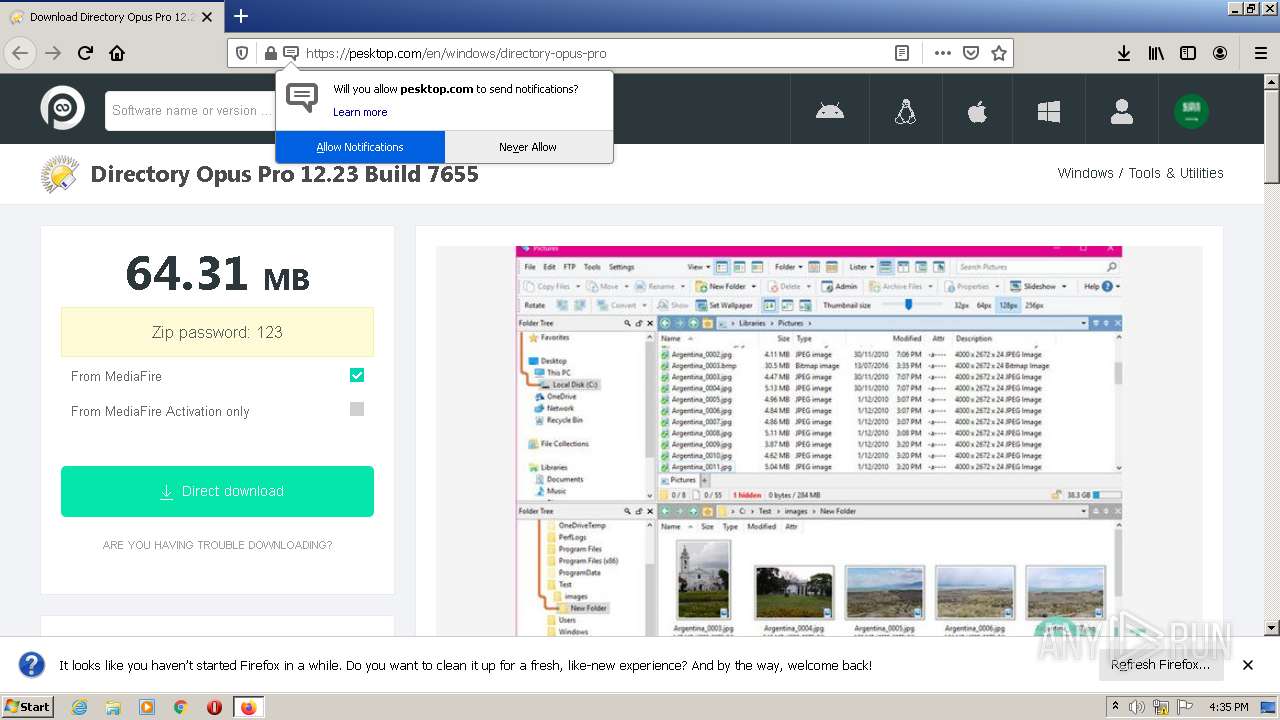Toggle the From MediaFire checkbox

point(357,375)
